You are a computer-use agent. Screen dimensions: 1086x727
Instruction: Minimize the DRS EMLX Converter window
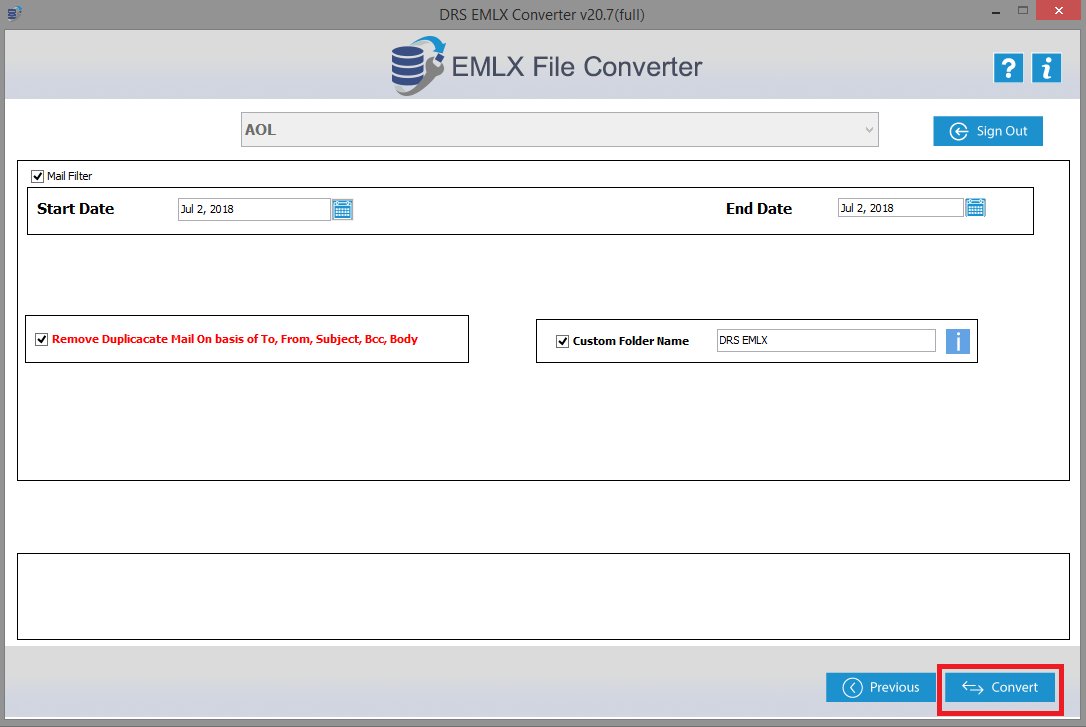point(995,12)
